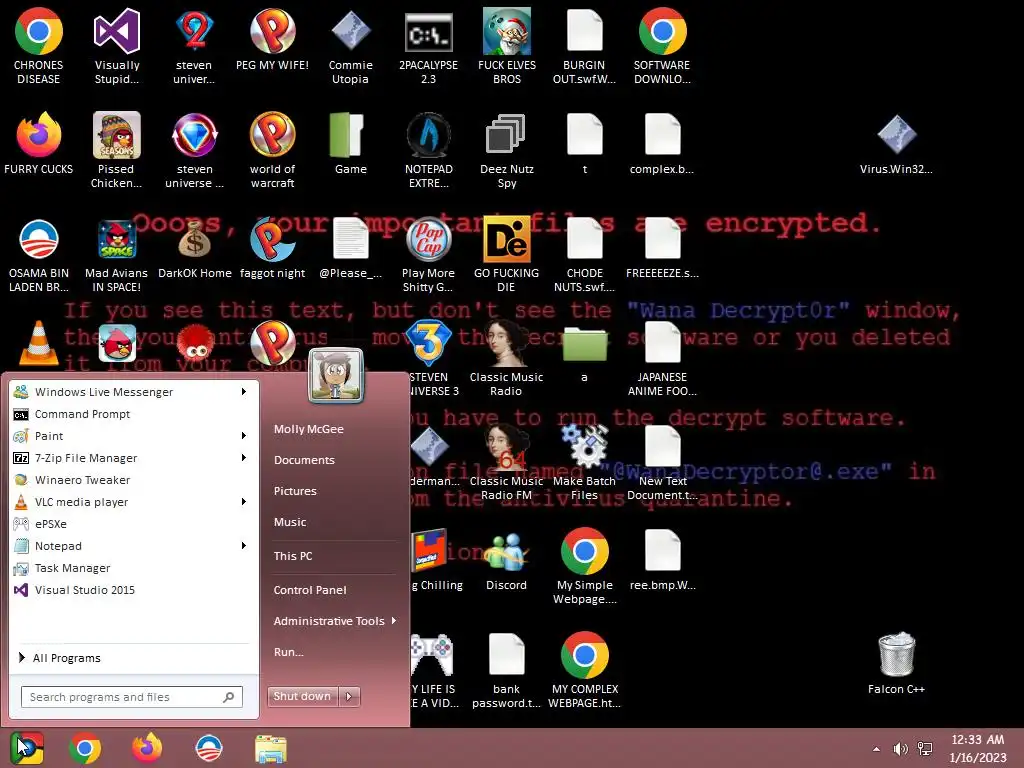Open Control Panel from Start menu

tap(310, 590)
